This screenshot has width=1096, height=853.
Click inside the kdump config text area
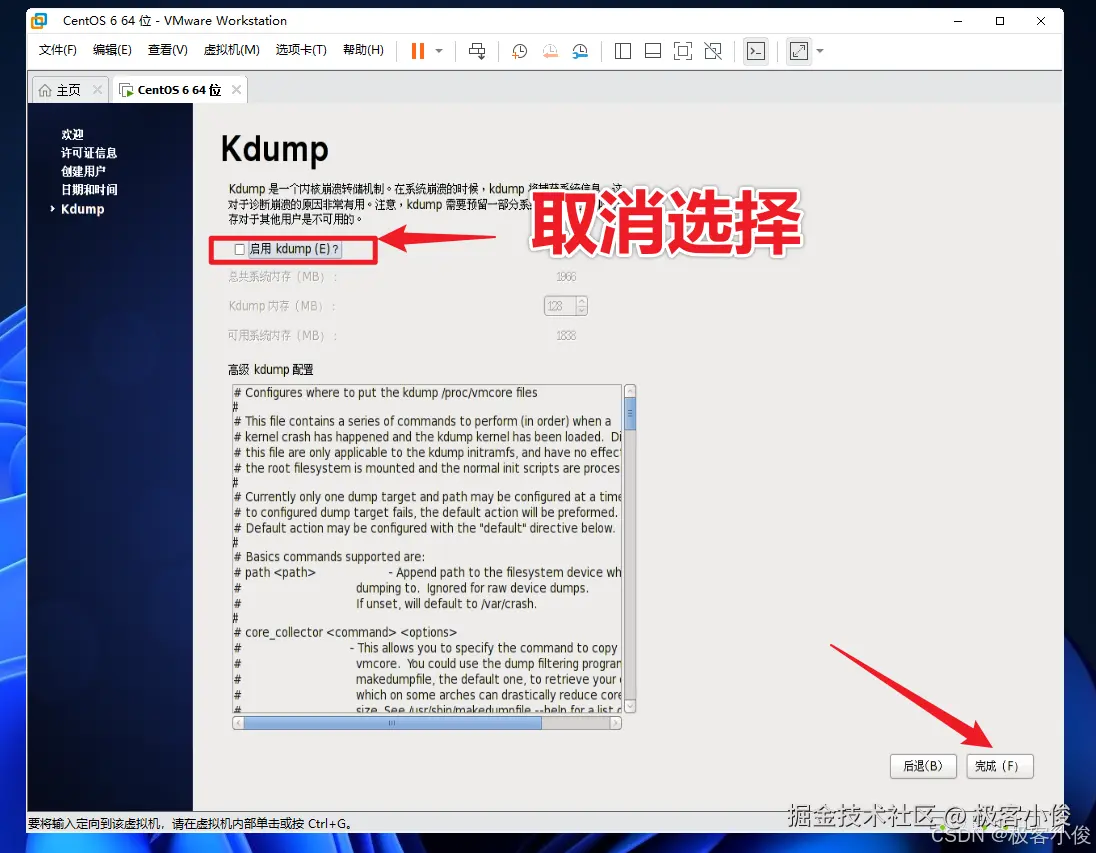tap(426, 547)
